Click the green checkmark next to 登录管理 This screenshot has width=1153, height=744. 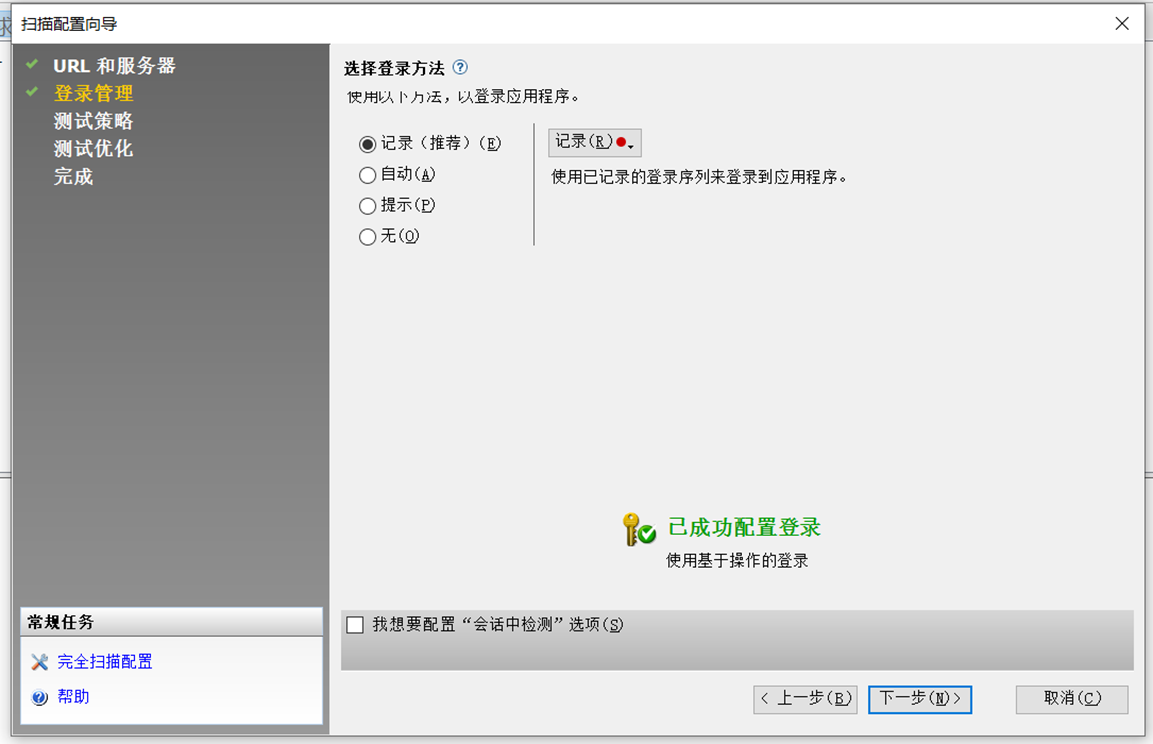[32, 95]
